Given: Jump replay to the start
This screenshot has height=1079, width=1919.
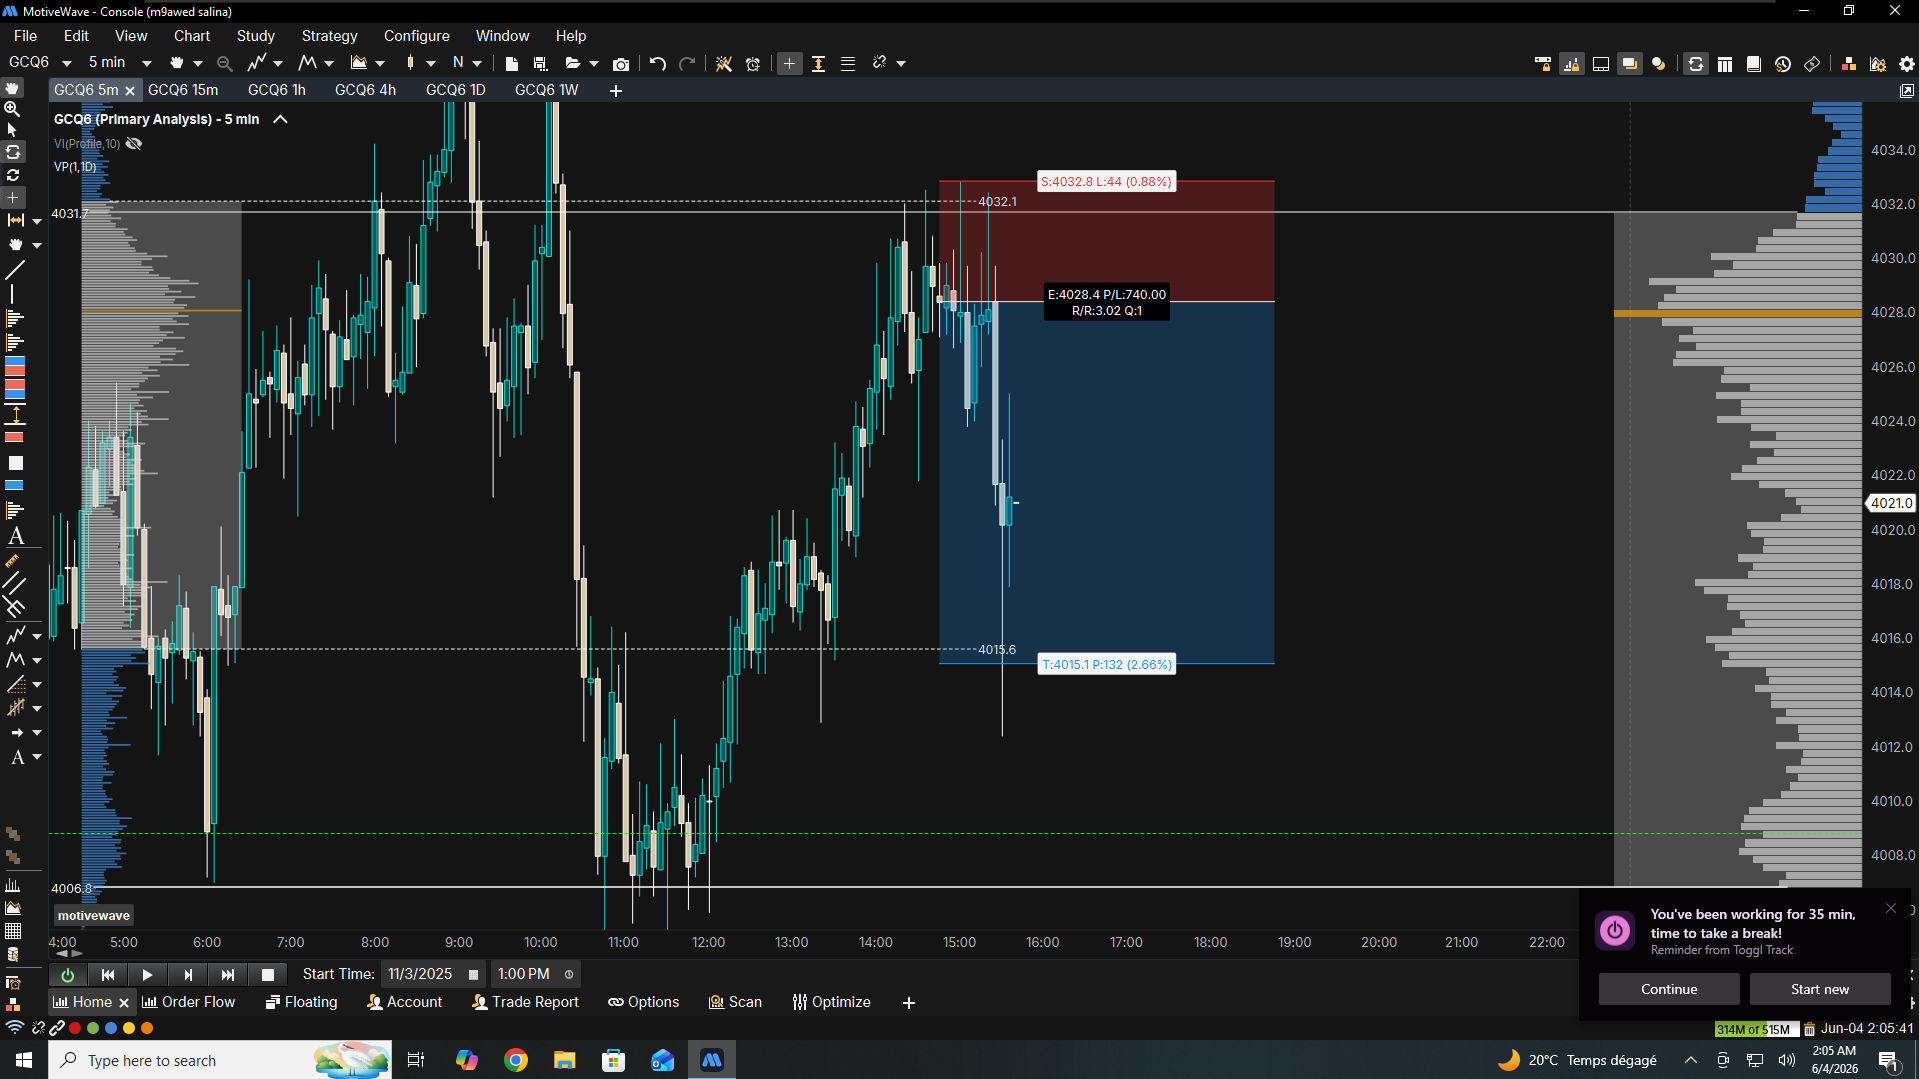Looking at the screenshot, I should [108, 974].
